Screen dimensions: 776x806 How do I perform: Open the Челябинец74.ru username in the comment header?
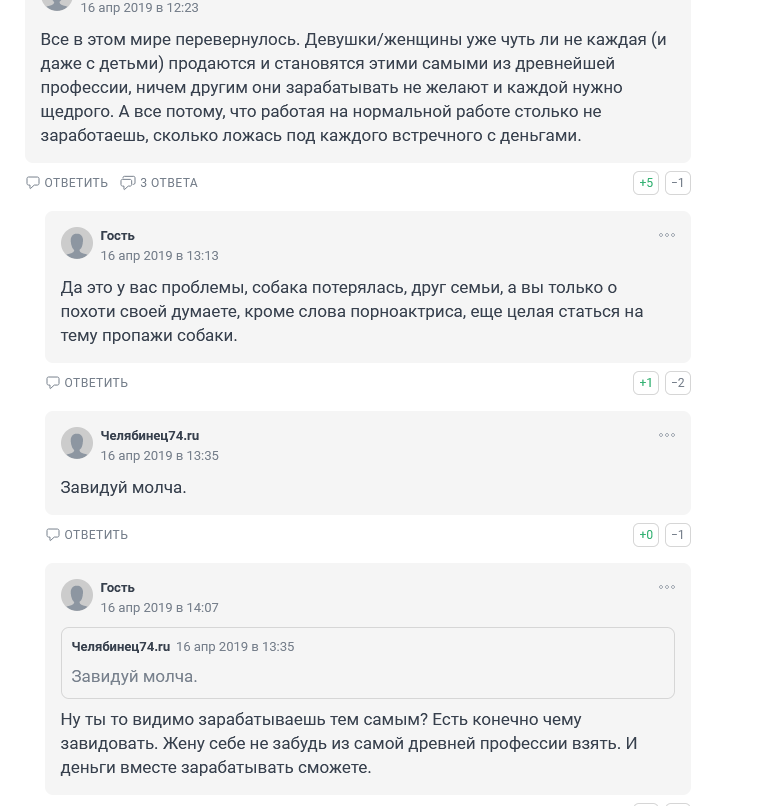150,435
